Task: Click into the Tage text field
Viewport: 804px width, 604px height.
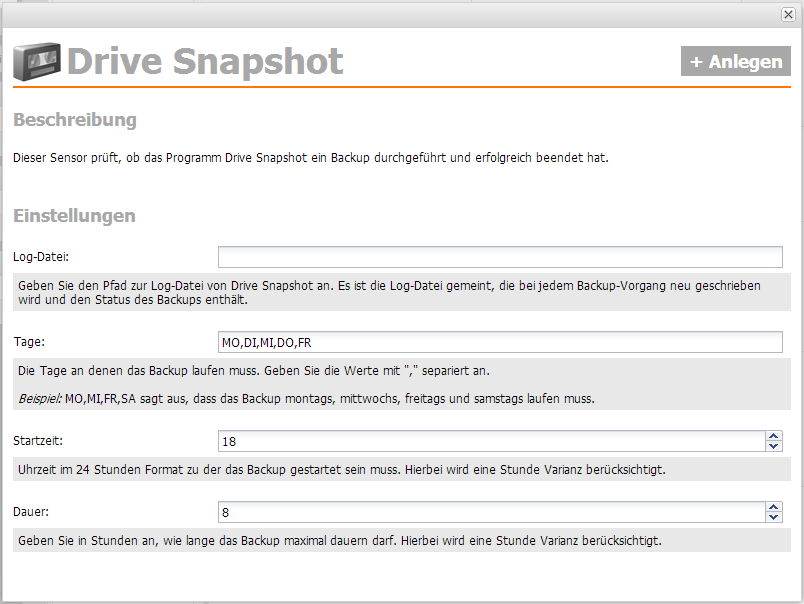Action: 499,343
